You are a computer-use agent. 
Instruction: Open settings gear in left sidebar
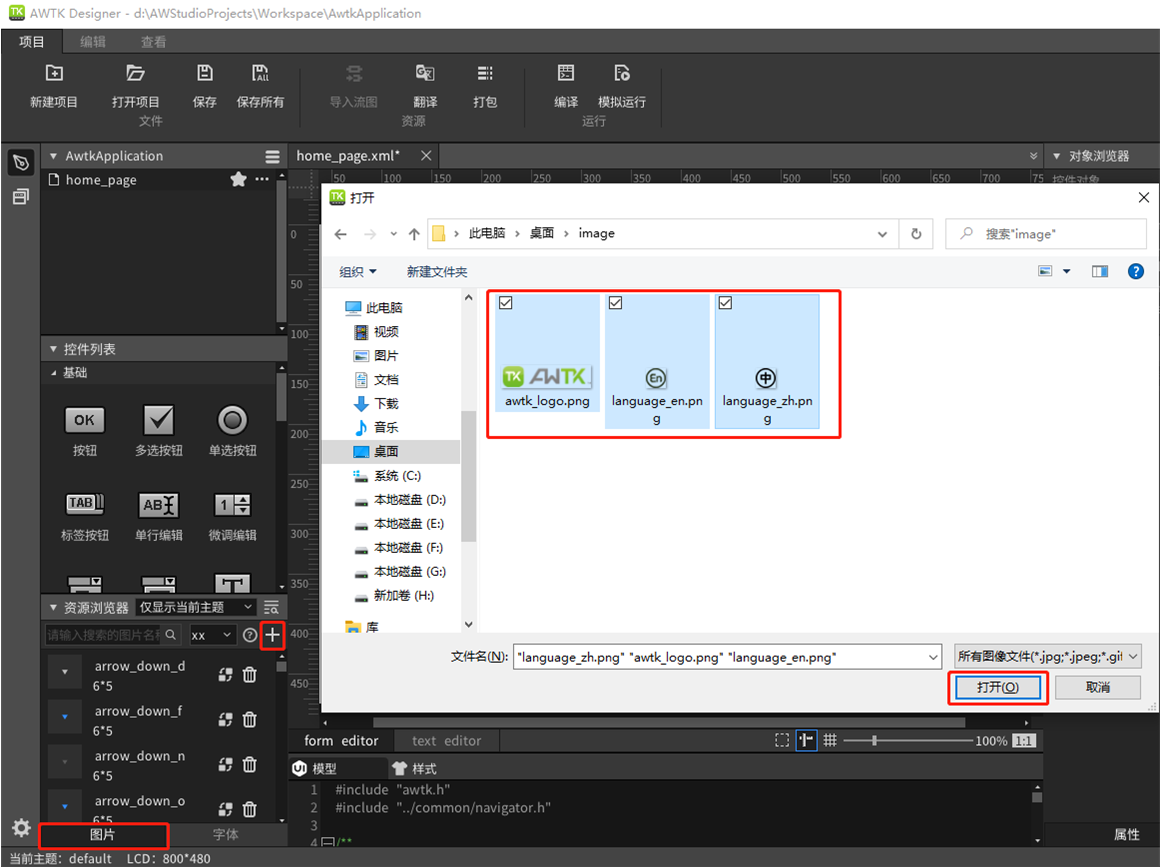(x=21, y=827)
